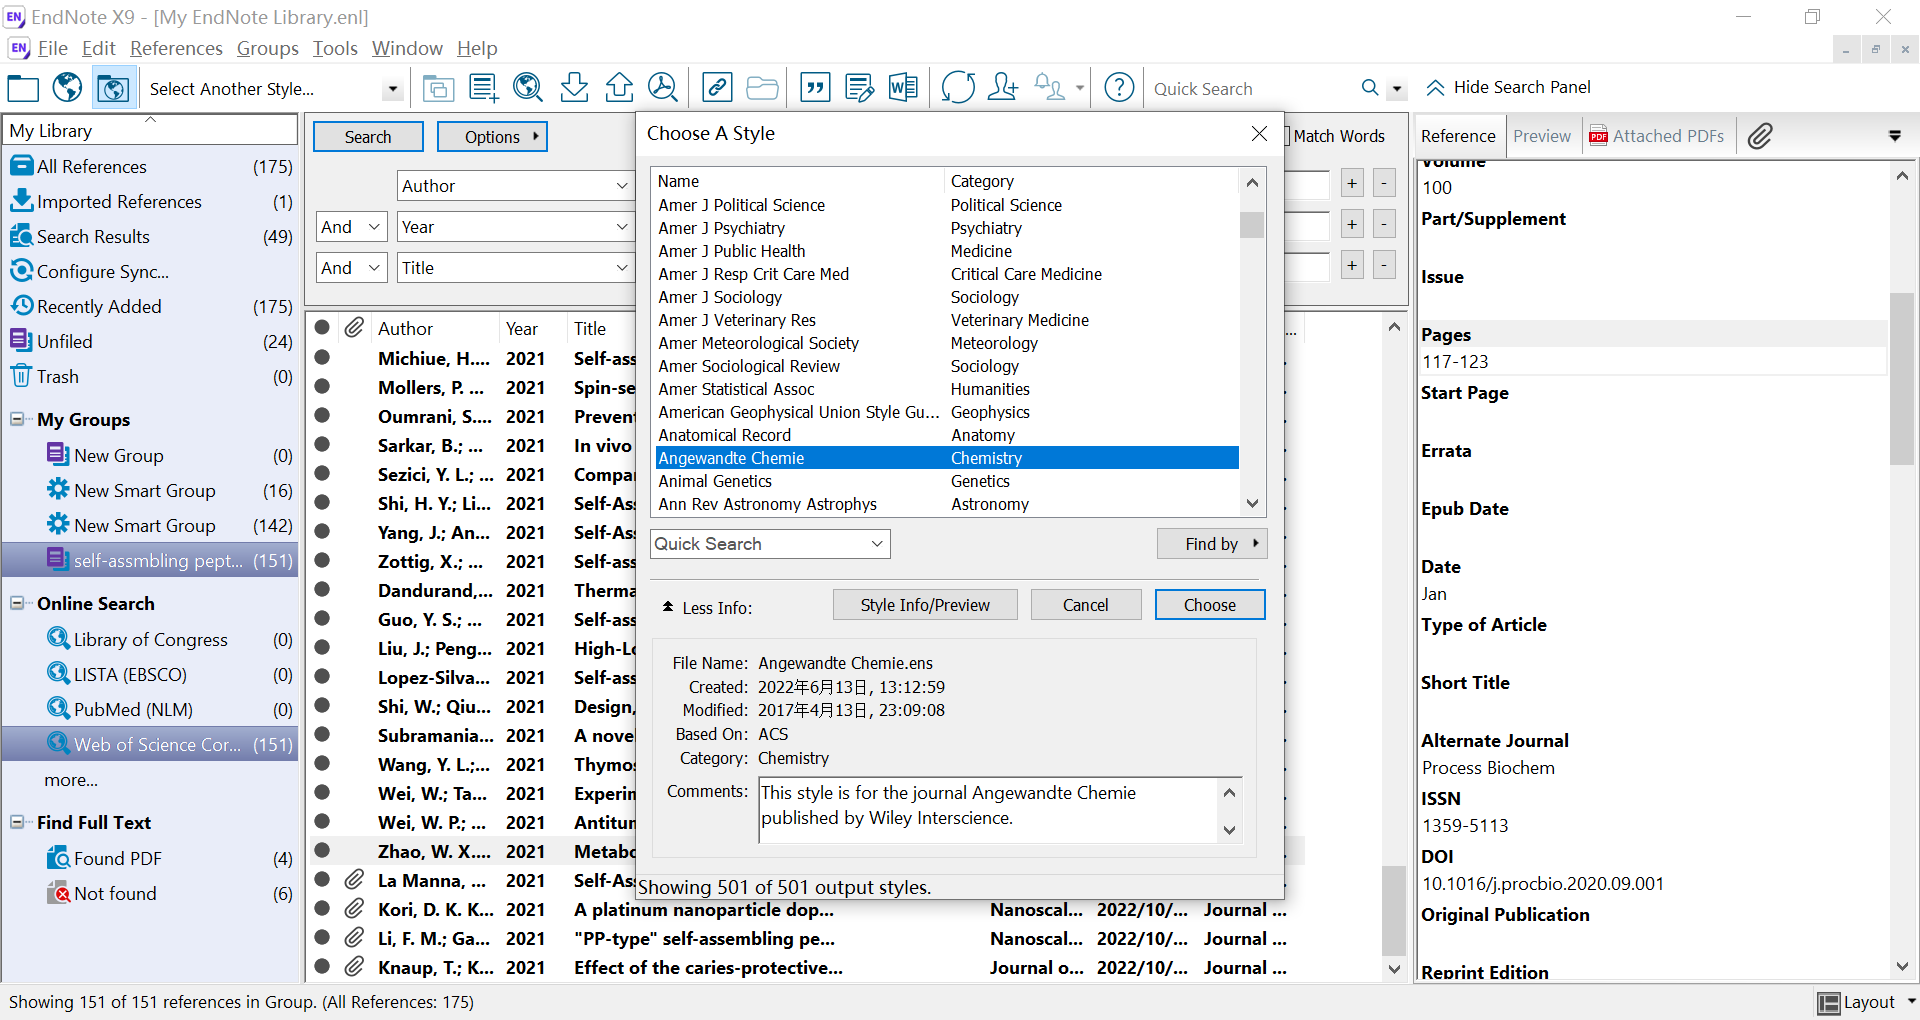The height and width of the screenshot is (1020, 1920).
Task: Open Configure Sync in sidebar
Action: coord(102,271)
